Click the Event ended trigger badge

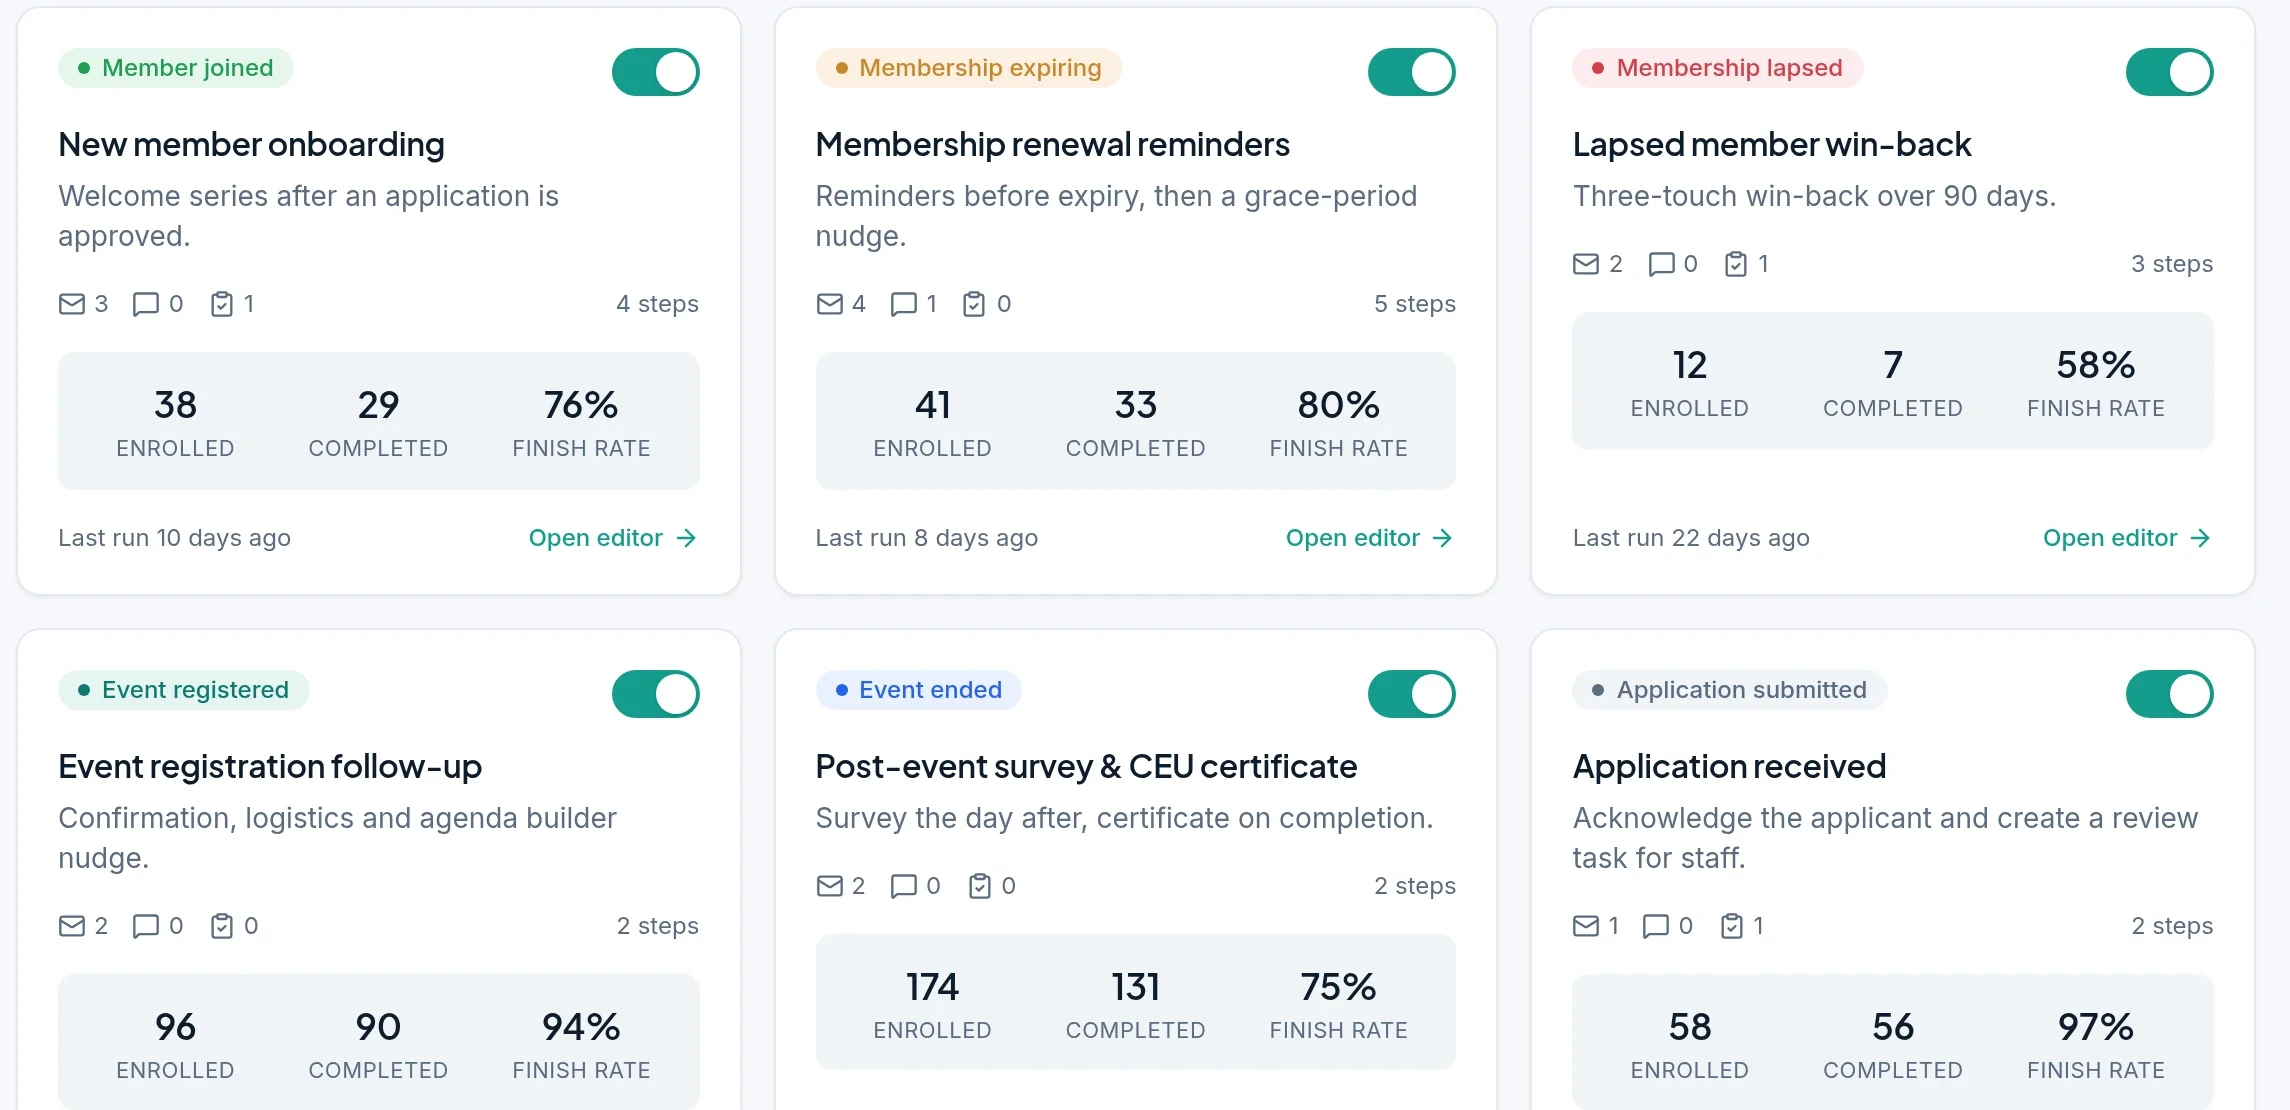tap(919, 690)
